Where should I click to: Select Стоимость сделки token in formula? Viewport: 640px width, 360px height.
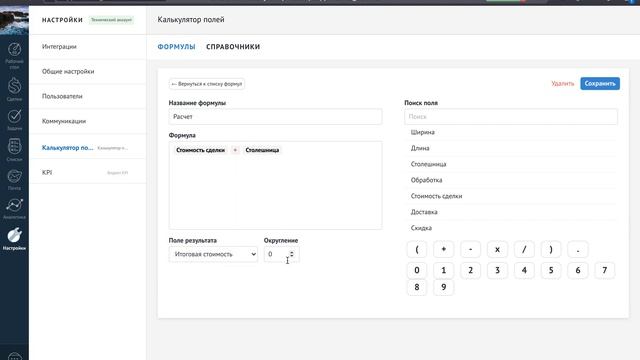[x=200, y=150]
